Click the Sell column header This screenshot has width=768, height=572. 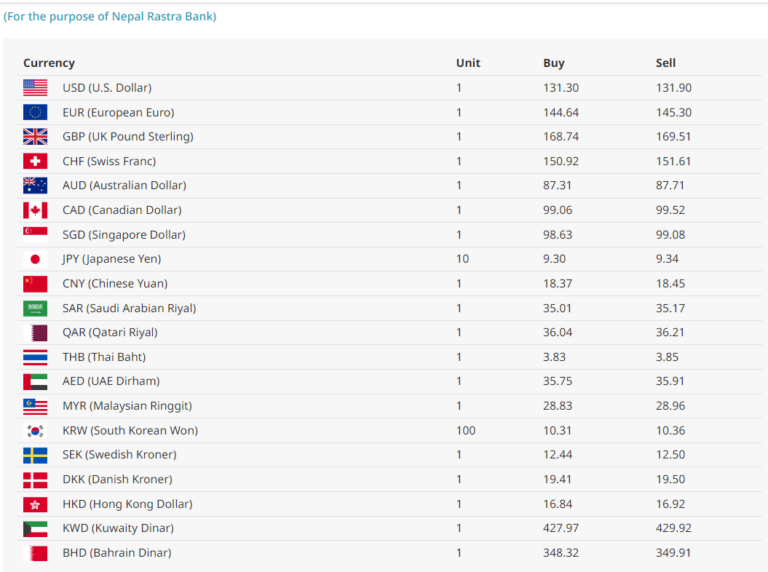[666, 63]
